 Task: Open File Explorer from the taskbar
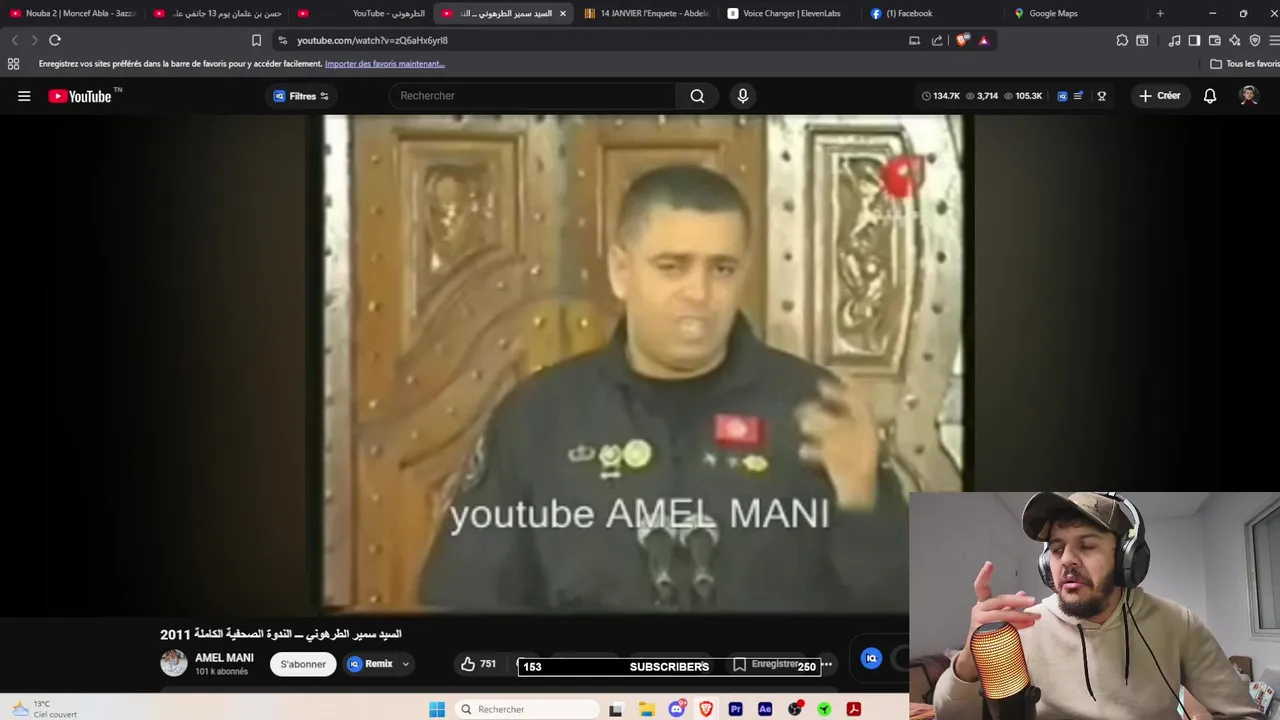click(647, 709)
